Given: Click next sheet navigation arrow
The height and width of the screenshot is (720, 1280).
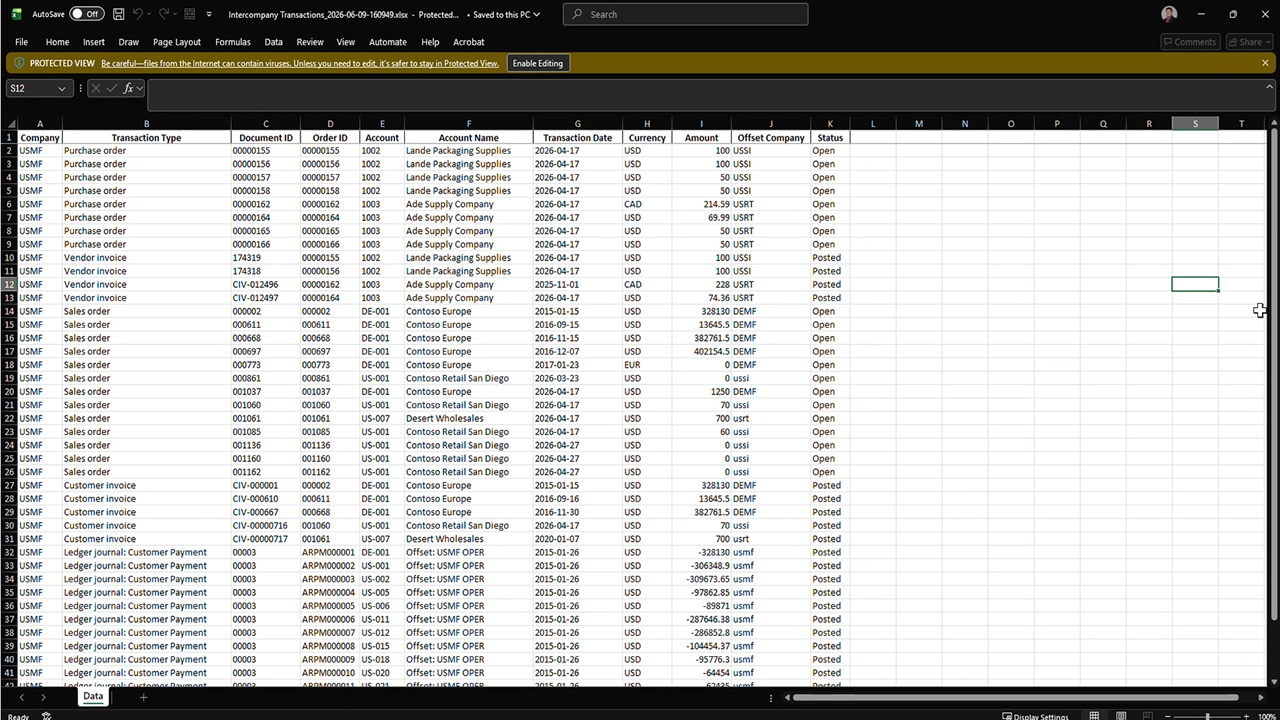Looking at the screenshot, I should coord(42,697).
